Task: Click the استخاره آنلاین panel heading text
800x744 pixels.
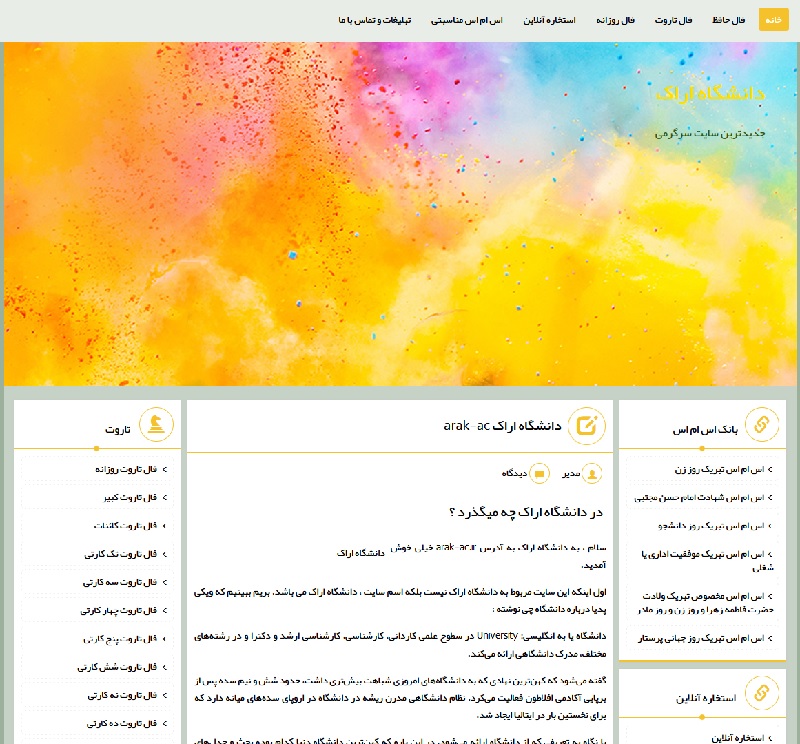Action: coord(706,698)
